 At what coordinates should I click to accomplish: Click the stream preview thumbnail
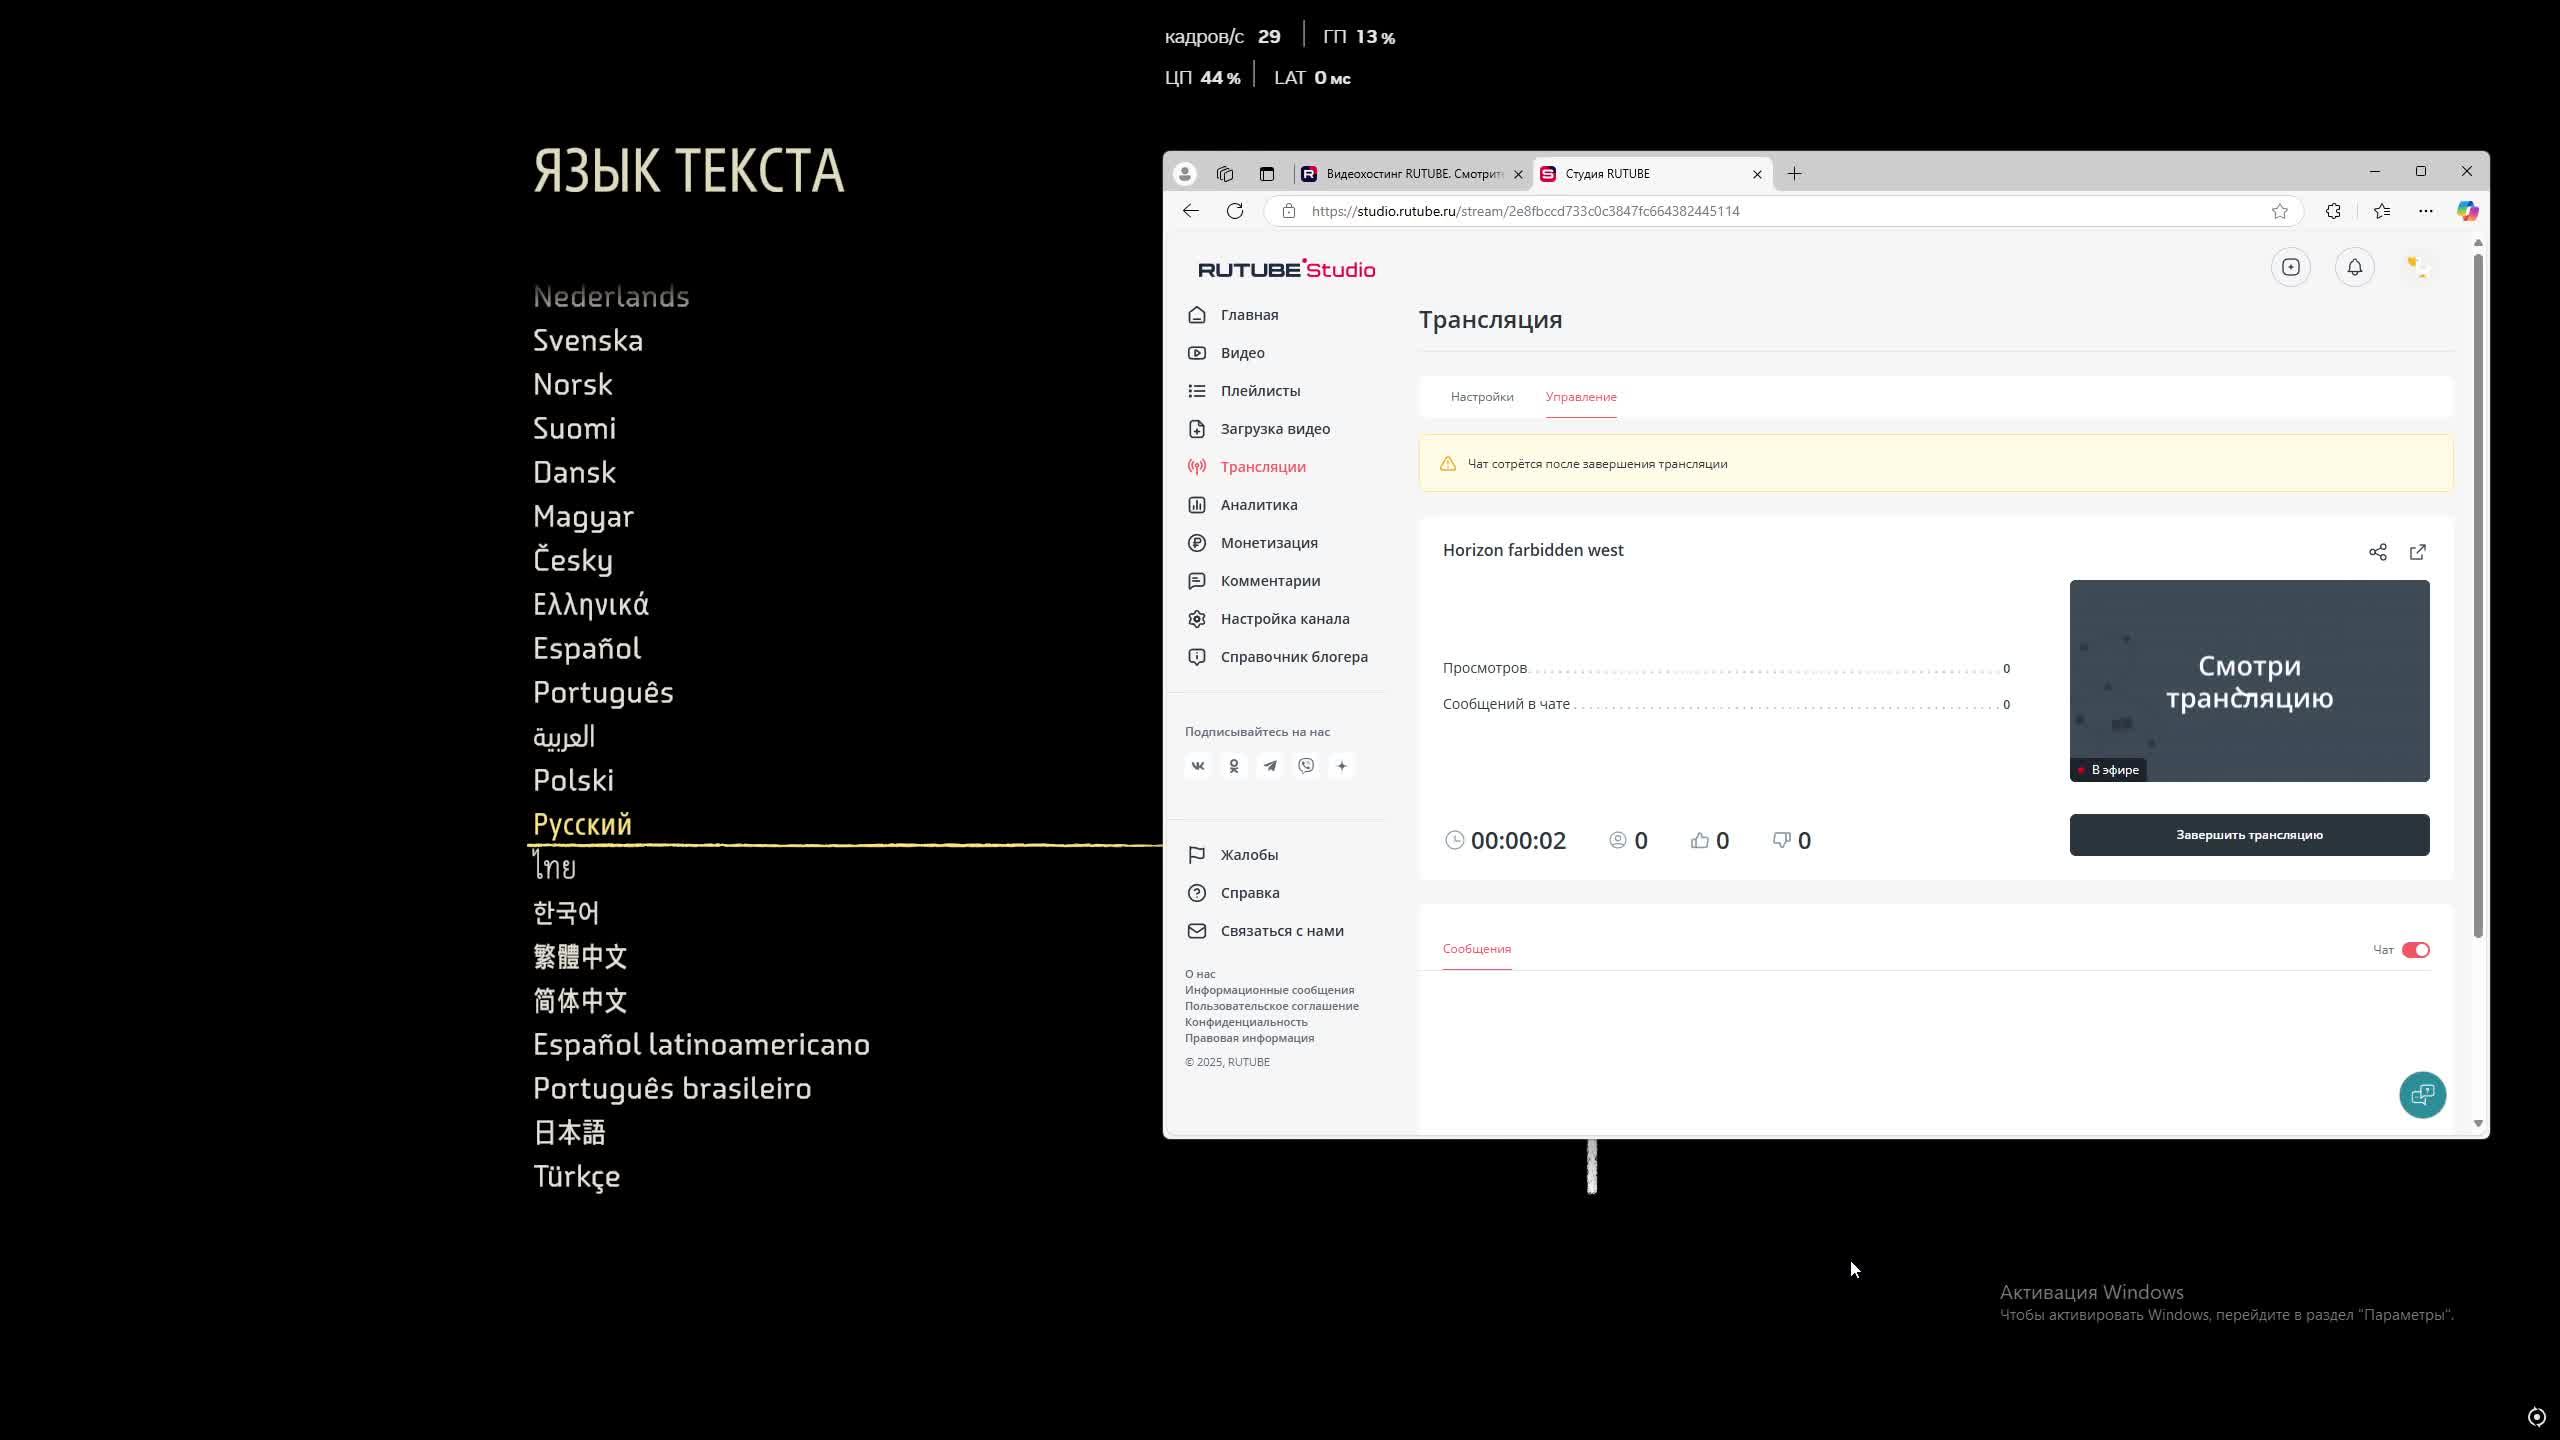[x=2248, y=681]
